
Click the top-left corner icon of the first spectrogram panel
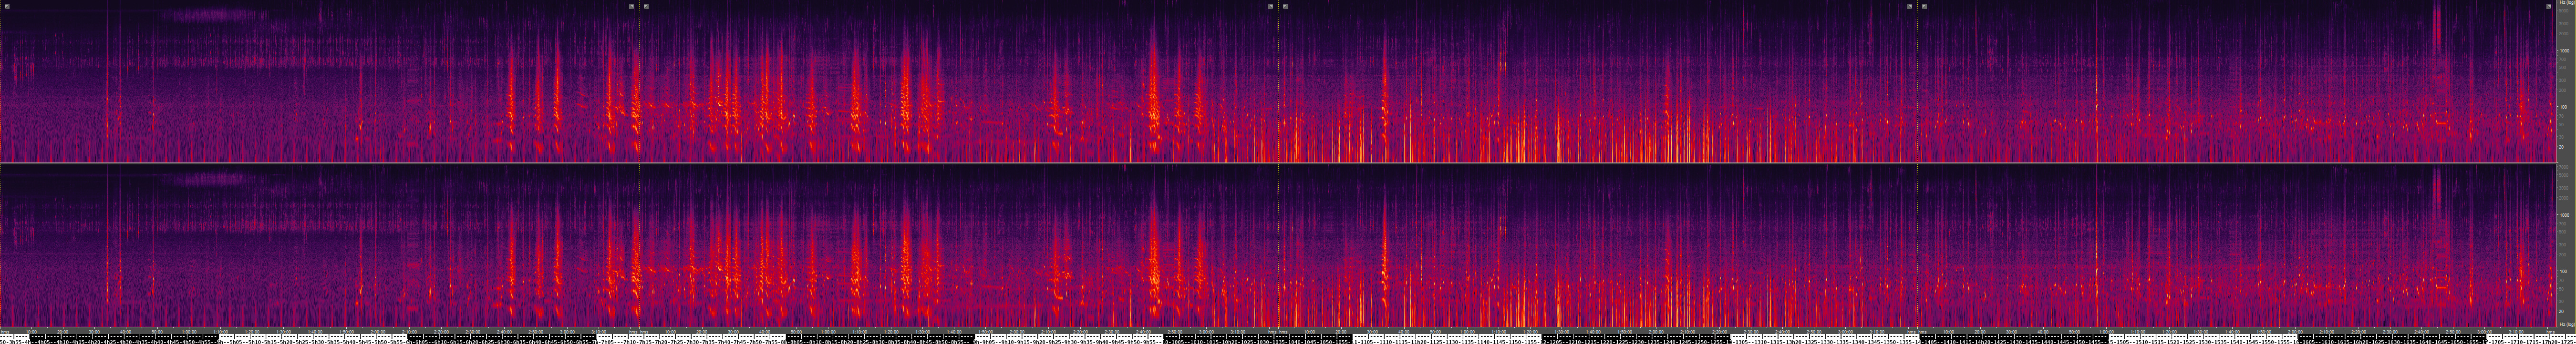[x=7, y=6]
